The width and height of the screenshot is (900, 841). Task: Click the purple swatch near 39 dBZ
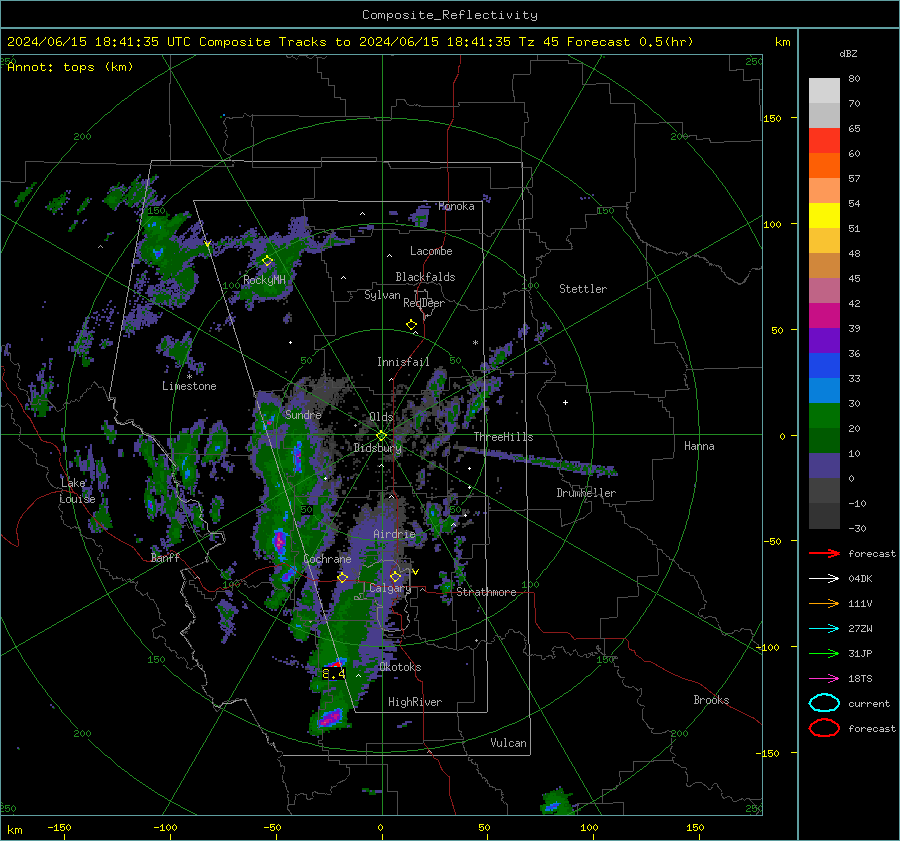tap(824, 340)
